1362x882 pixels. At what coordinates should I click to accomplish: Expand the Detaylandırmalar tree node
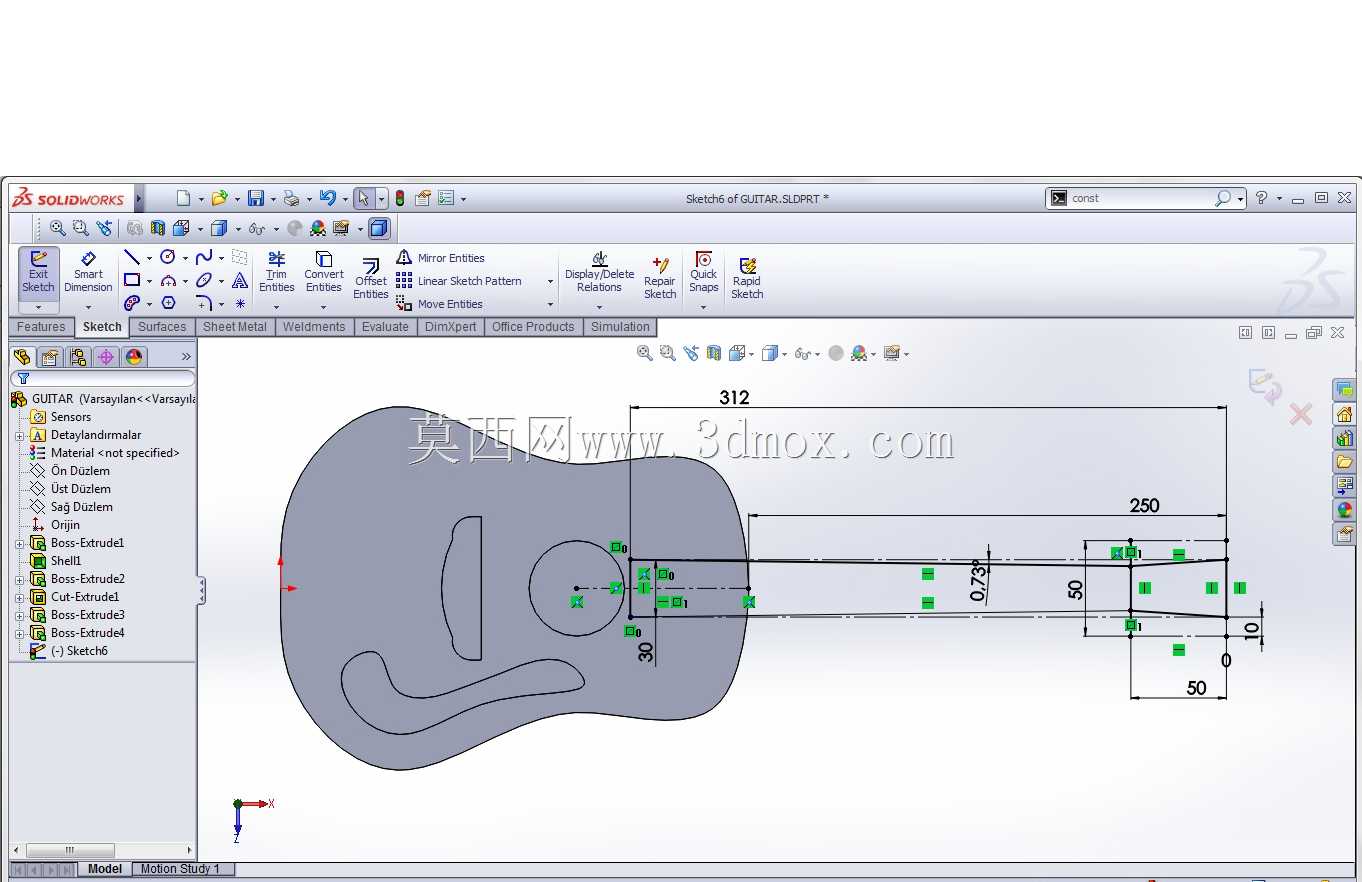click(x=19, y=436)
